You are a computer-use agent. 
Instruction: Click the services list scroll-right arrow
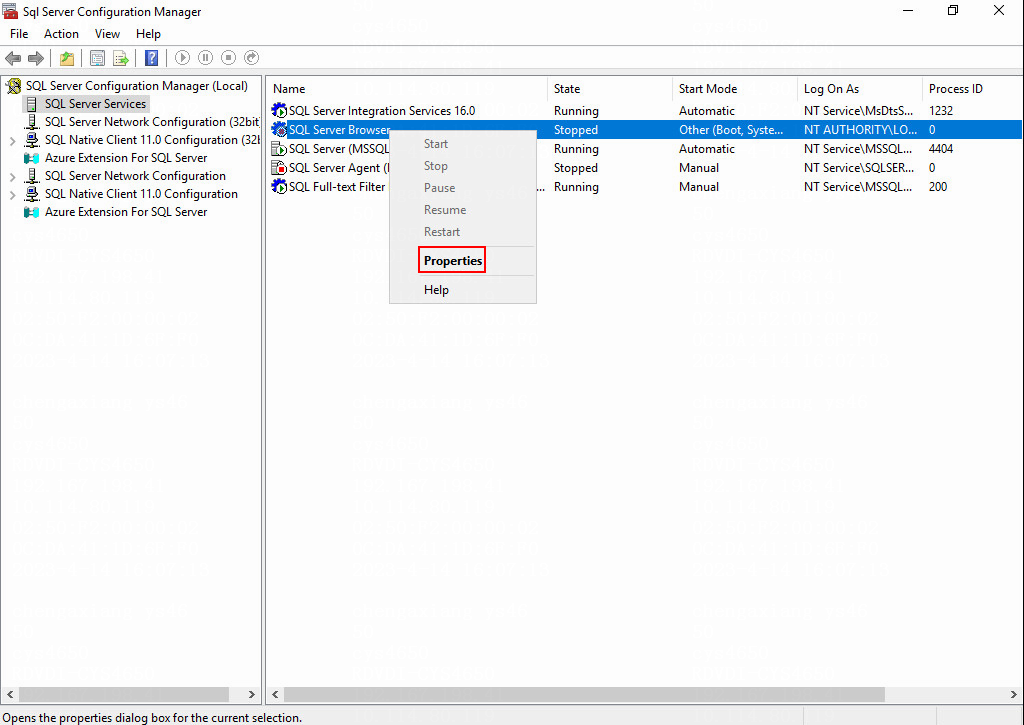pyautogui.click(x=1014, y=694)
